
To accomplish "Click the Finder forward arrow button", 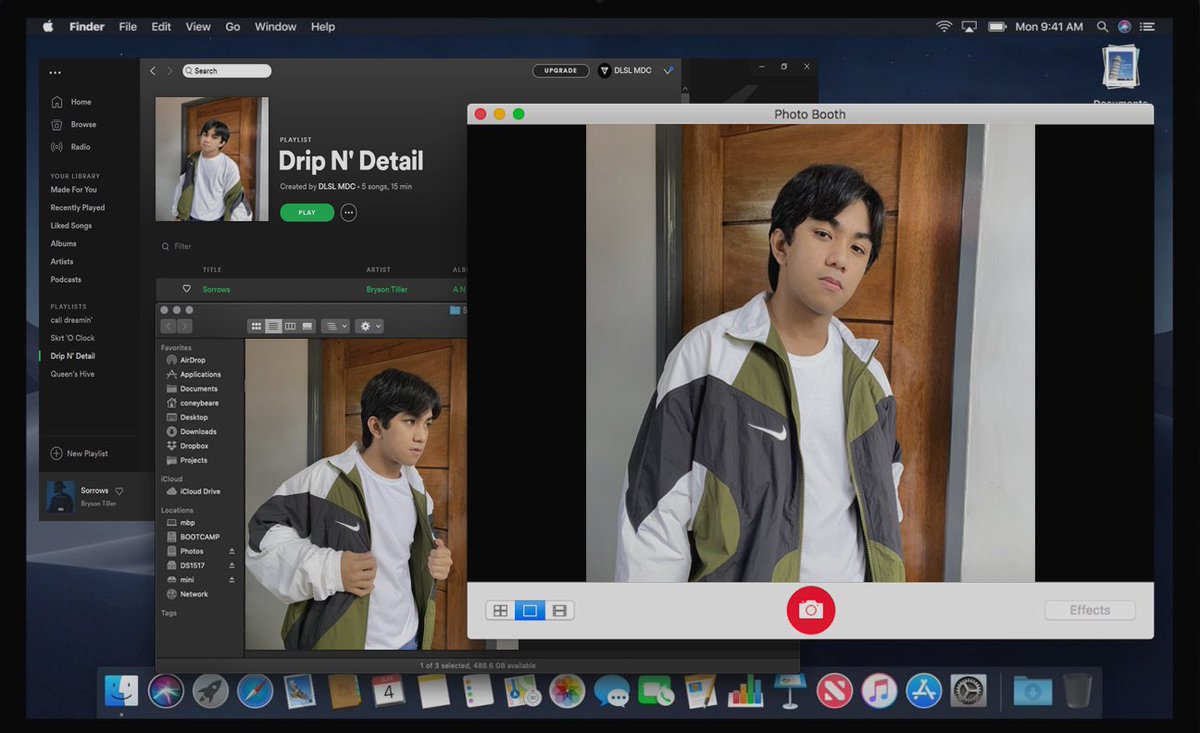I will coord(184,326).
